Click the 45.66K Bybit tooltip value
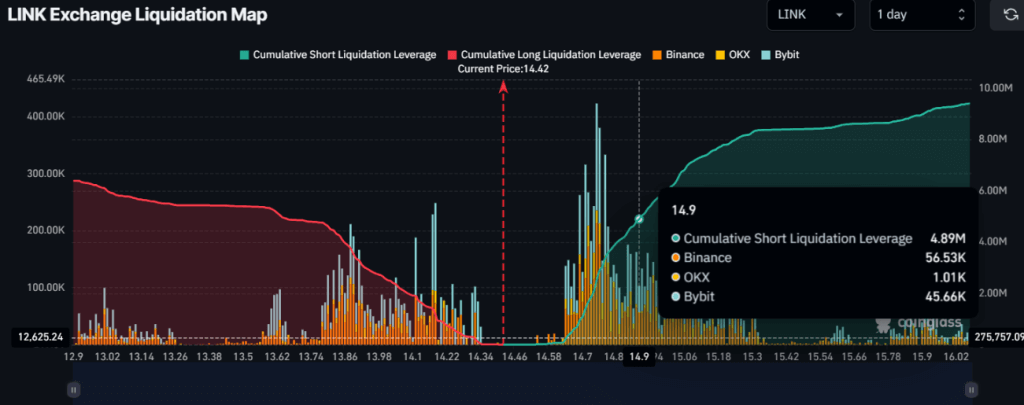Screen dimensions: 1024x405 click(946, 297)
